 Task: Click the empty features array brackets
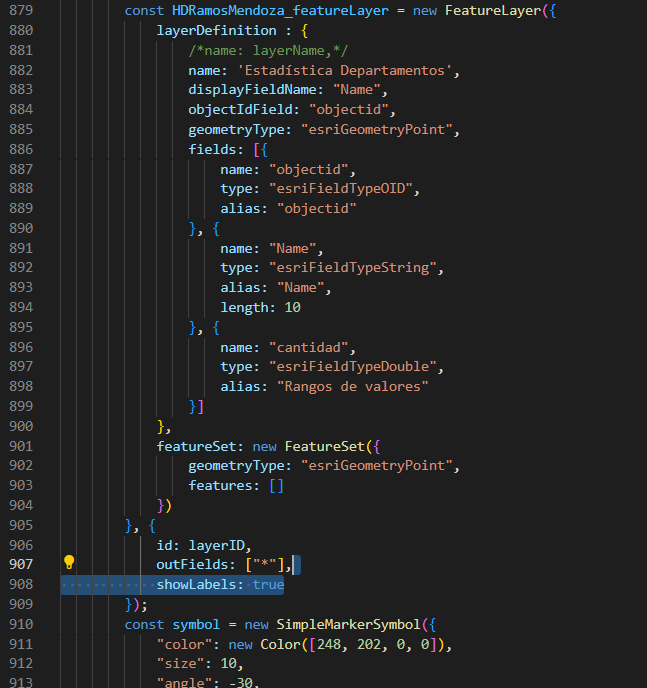[x=276, y=486]
